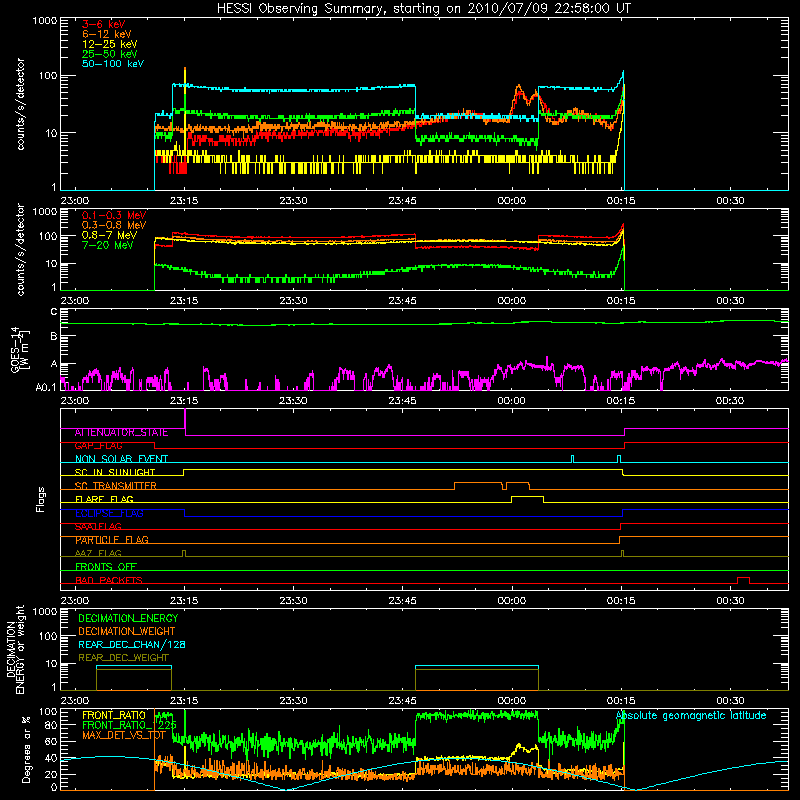This screenshot has width=800, height=800.
Task: Click the 0.3-0.8 MeV legend entry
Action: [x=114, y=225]
